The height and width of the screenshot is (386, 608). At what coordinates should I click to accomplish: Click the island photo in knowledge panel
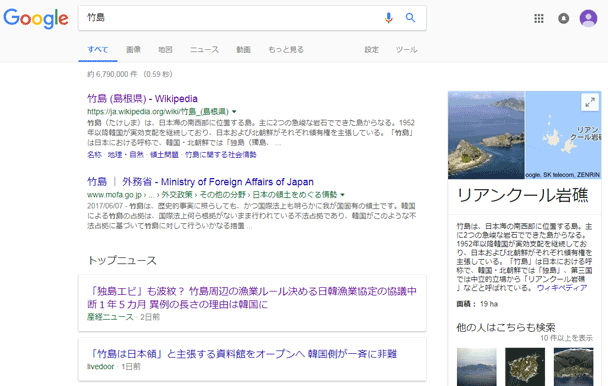(486, 135)
